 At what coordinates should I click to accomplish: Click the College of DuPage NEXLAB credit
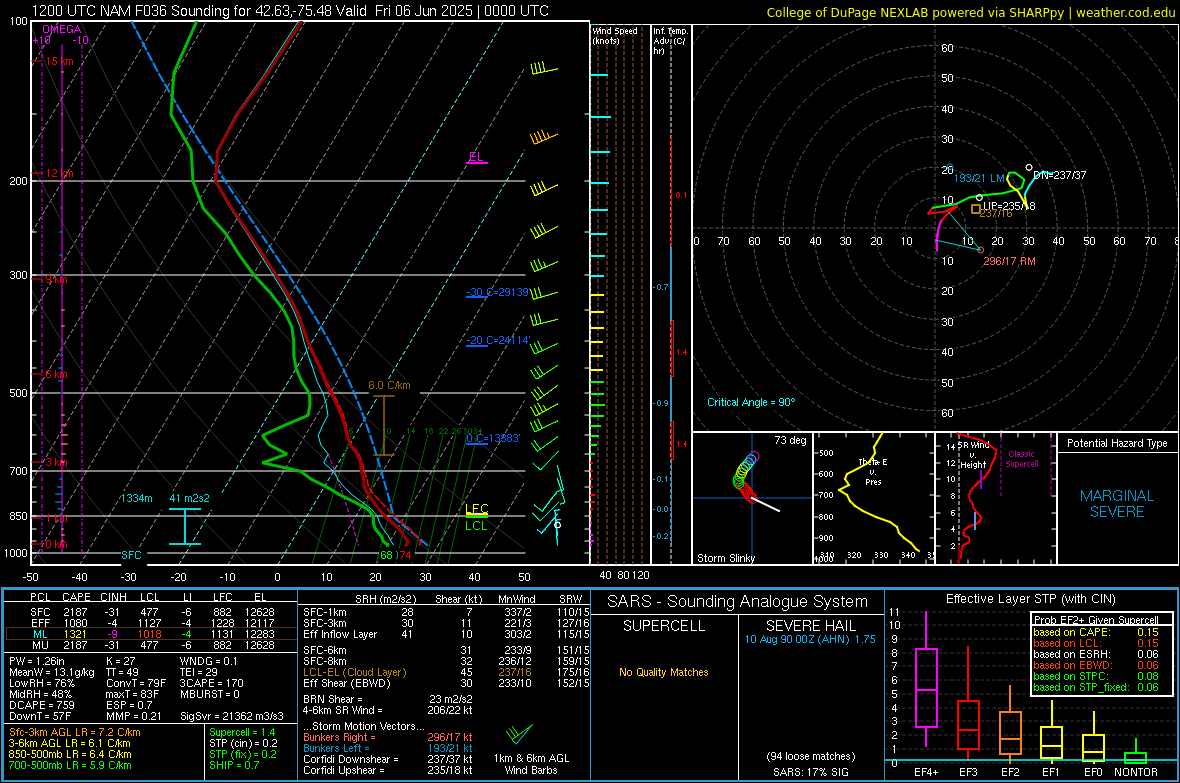(x=970, y=12)
